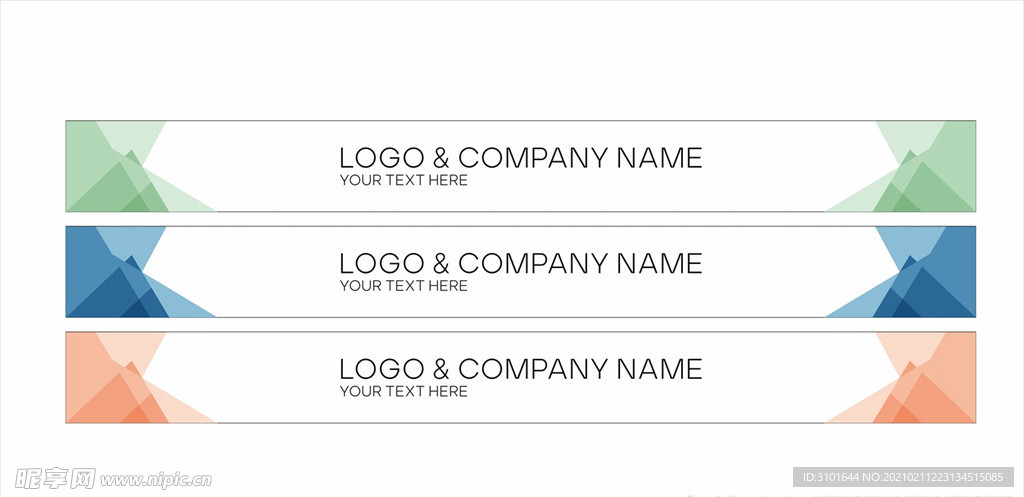Pick the blue geometric shape on banner's right end
This screenshot has height=497, width=1024.
[x=914, y=272]
